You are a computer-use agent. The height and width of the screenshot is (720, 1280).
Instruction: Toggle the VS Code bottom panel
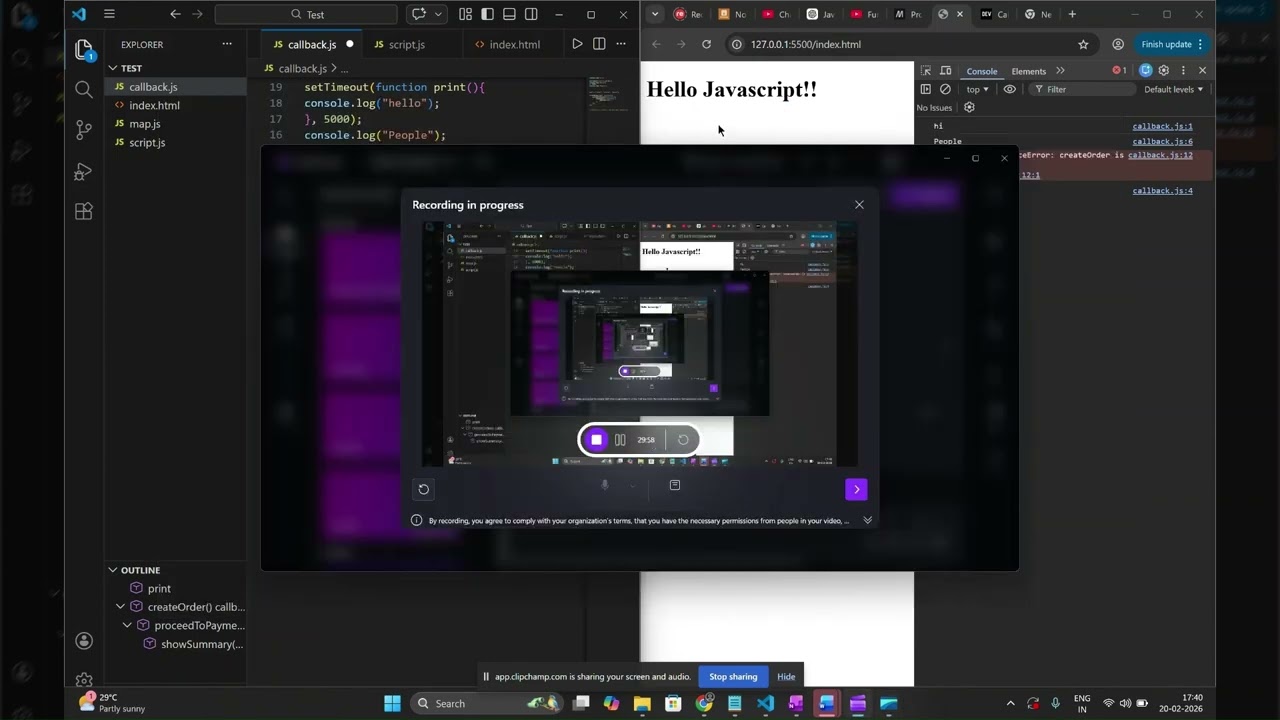point(509,14)
